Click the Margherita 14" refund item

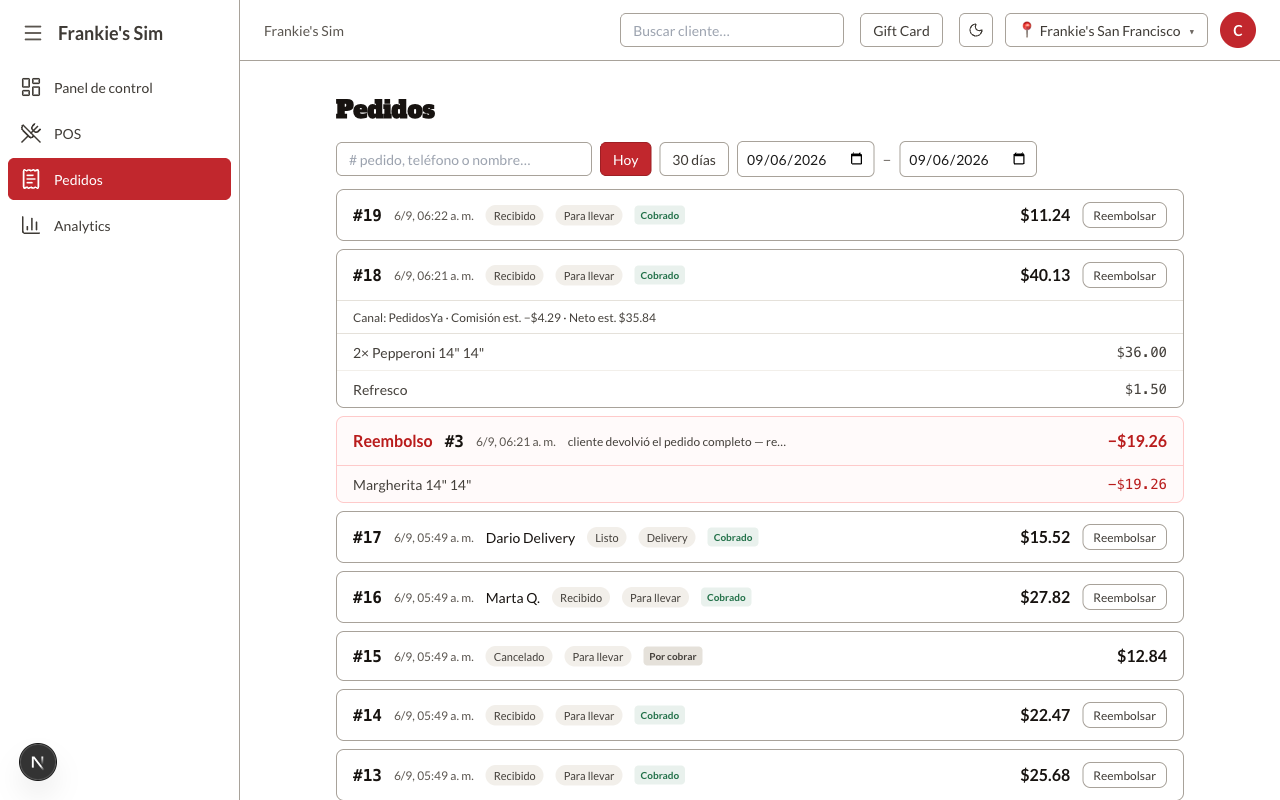point(760,484)
